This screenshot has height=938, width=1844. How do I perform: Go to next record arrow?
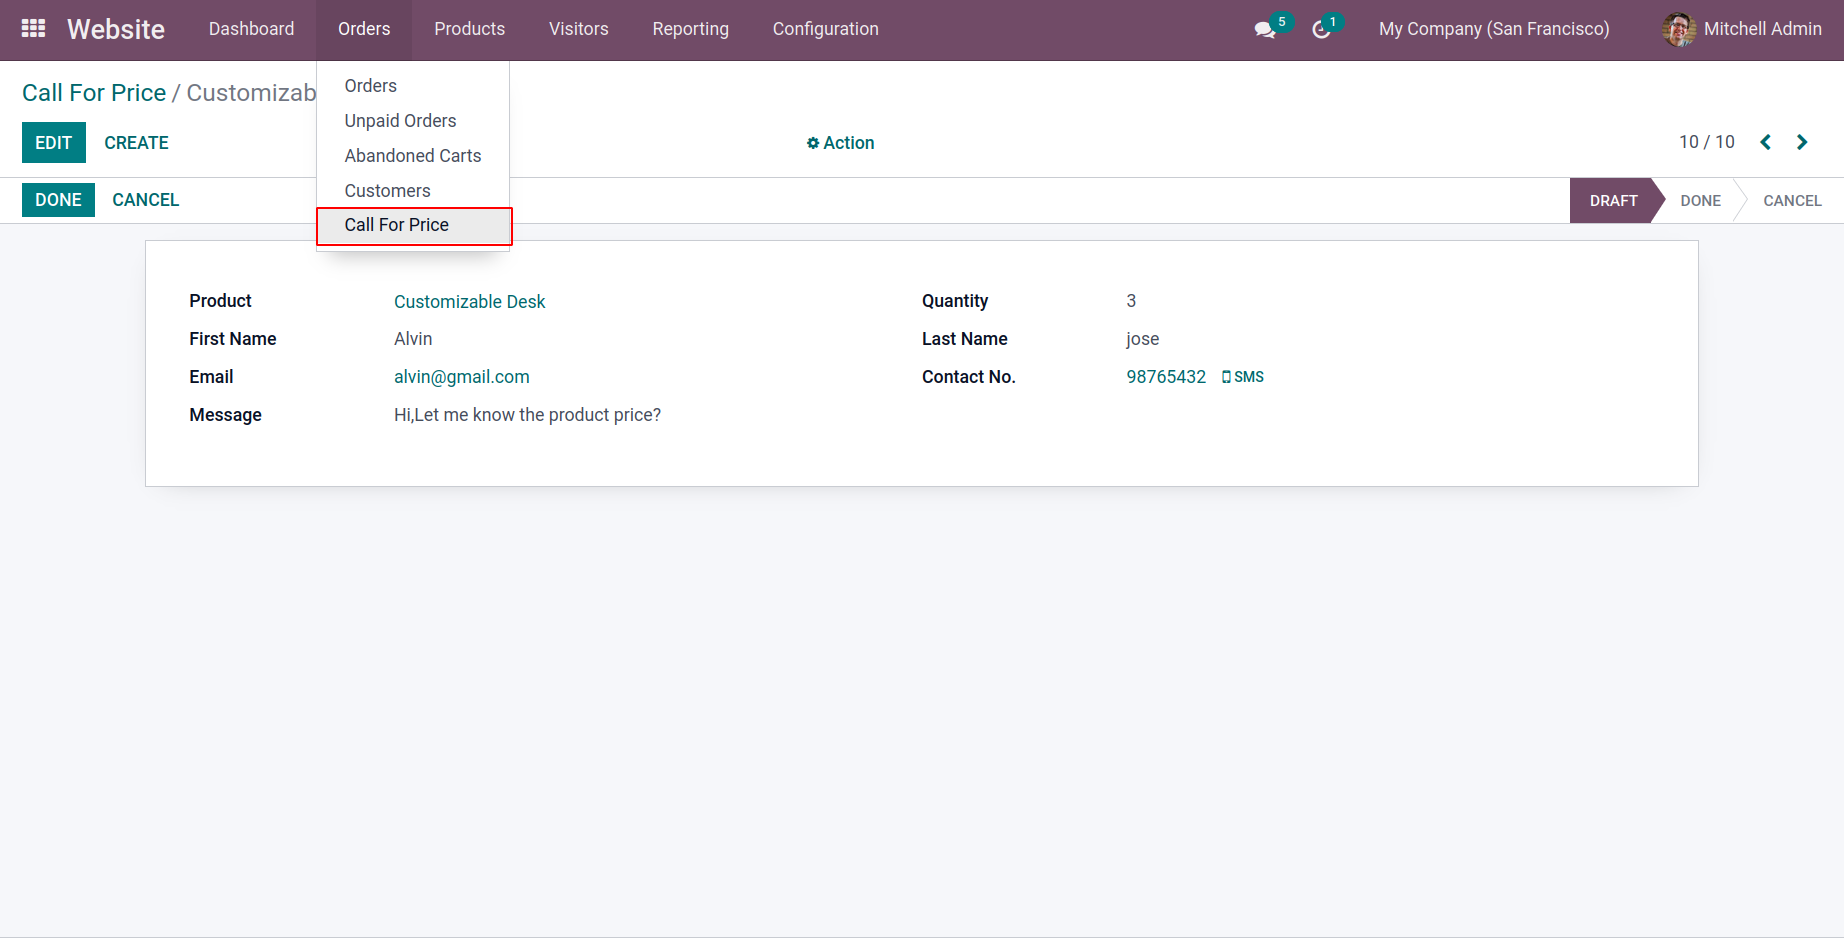click(x=1802, y=142)
